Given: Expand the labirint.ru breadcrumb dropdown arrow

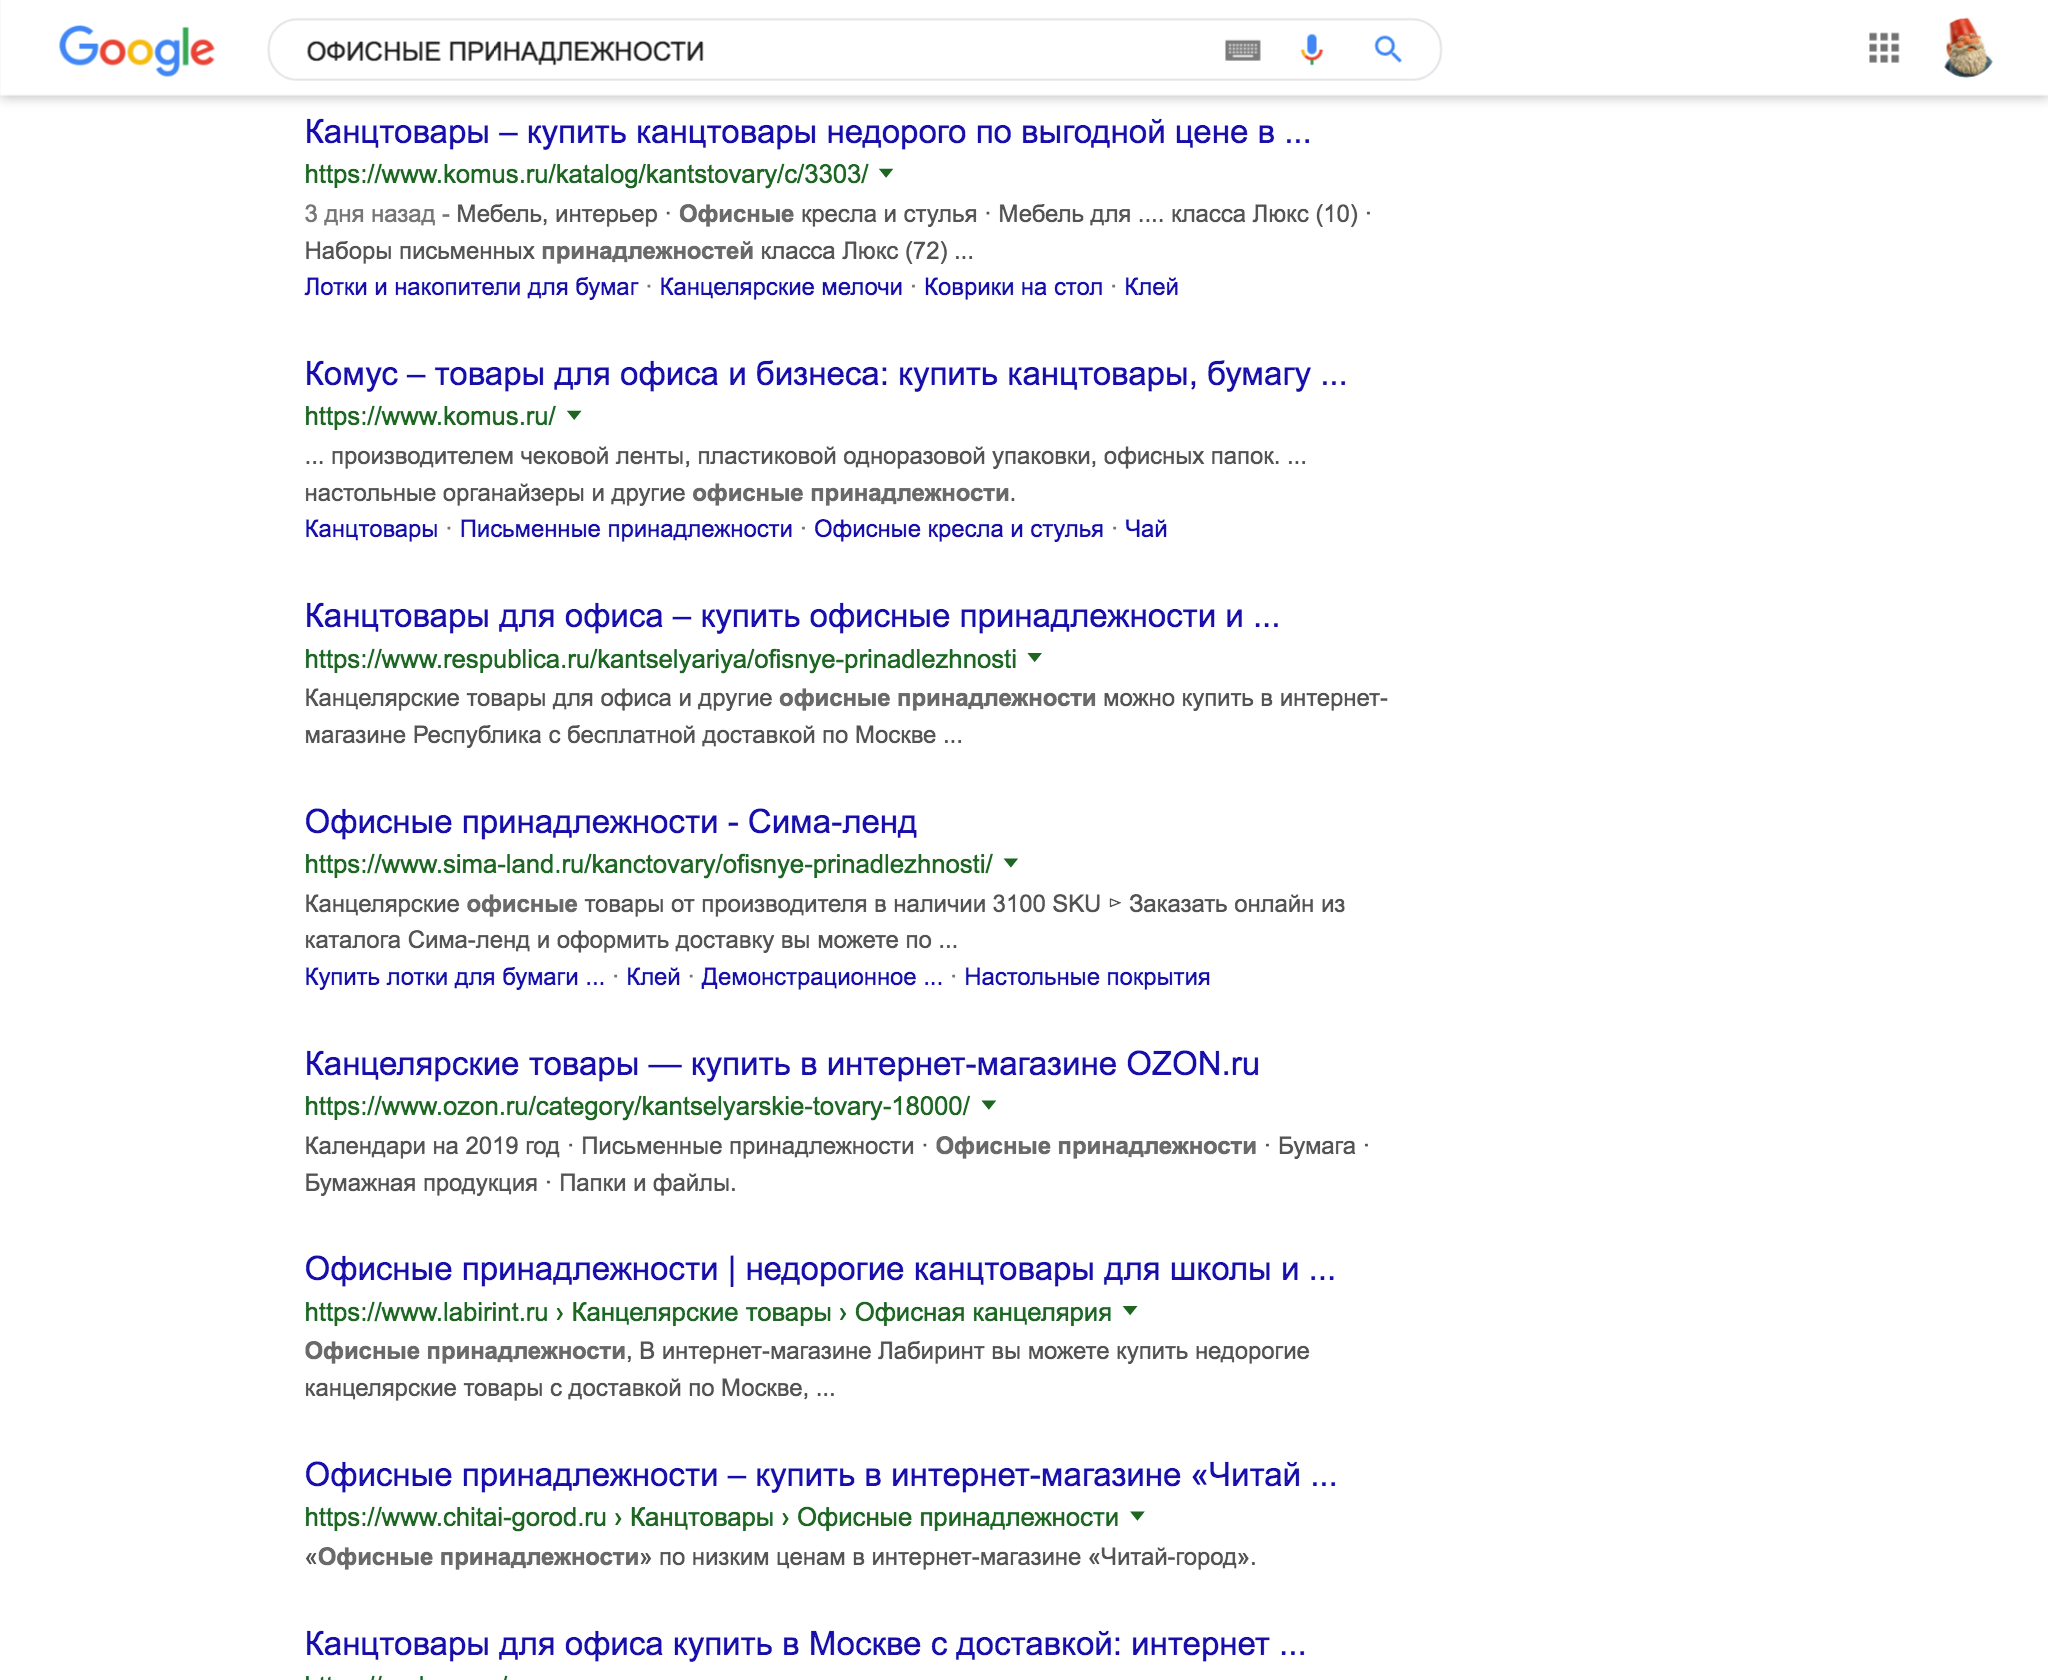Looking at the screenshot, I should [1131, 1311].
